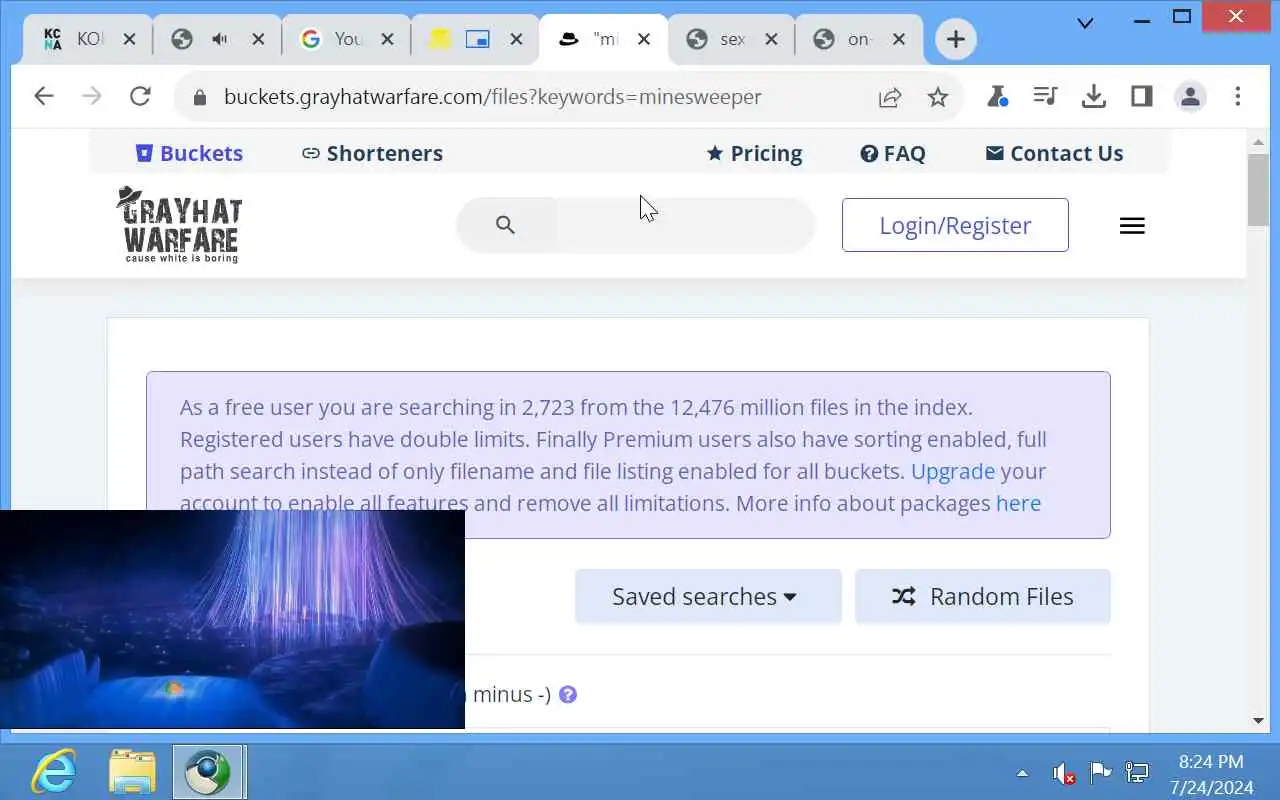
Task: Open the FAQ page link
Action: tap(893, 153)
